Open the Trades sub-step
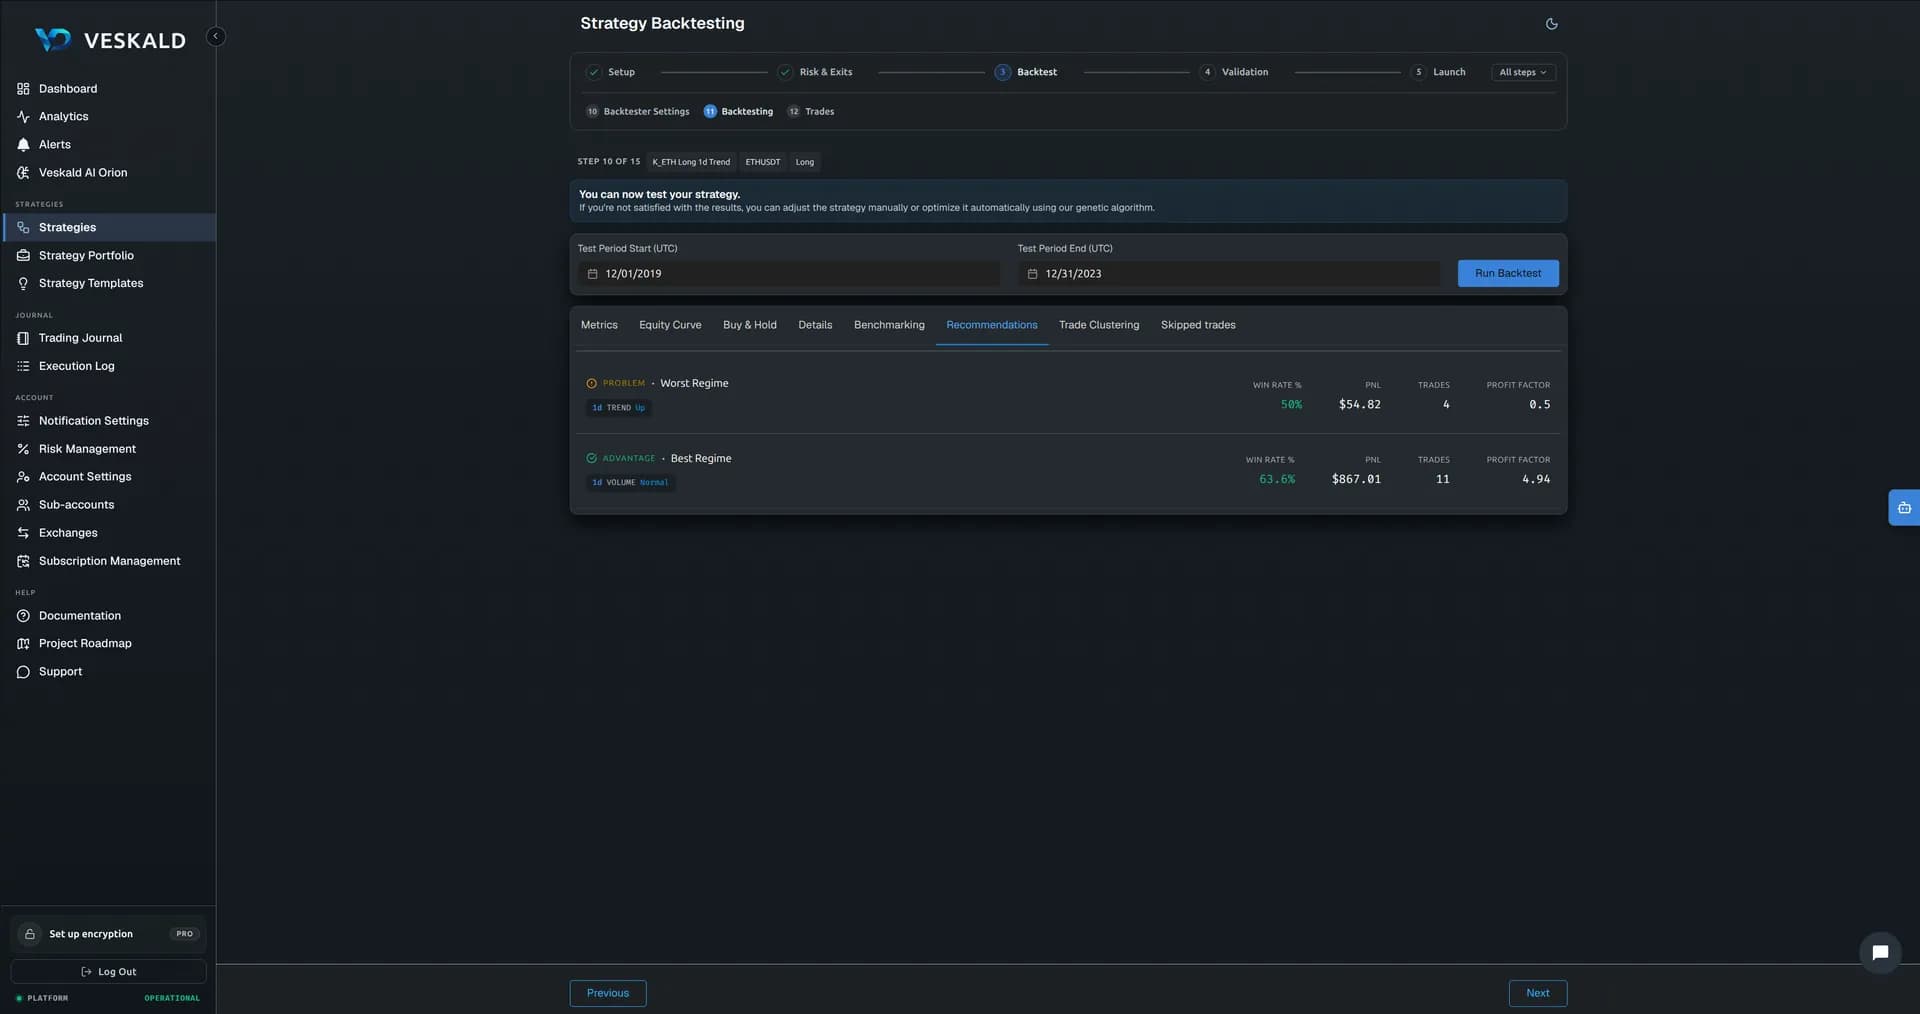Screen dimensions: 1920x1014 click(811, 112)
